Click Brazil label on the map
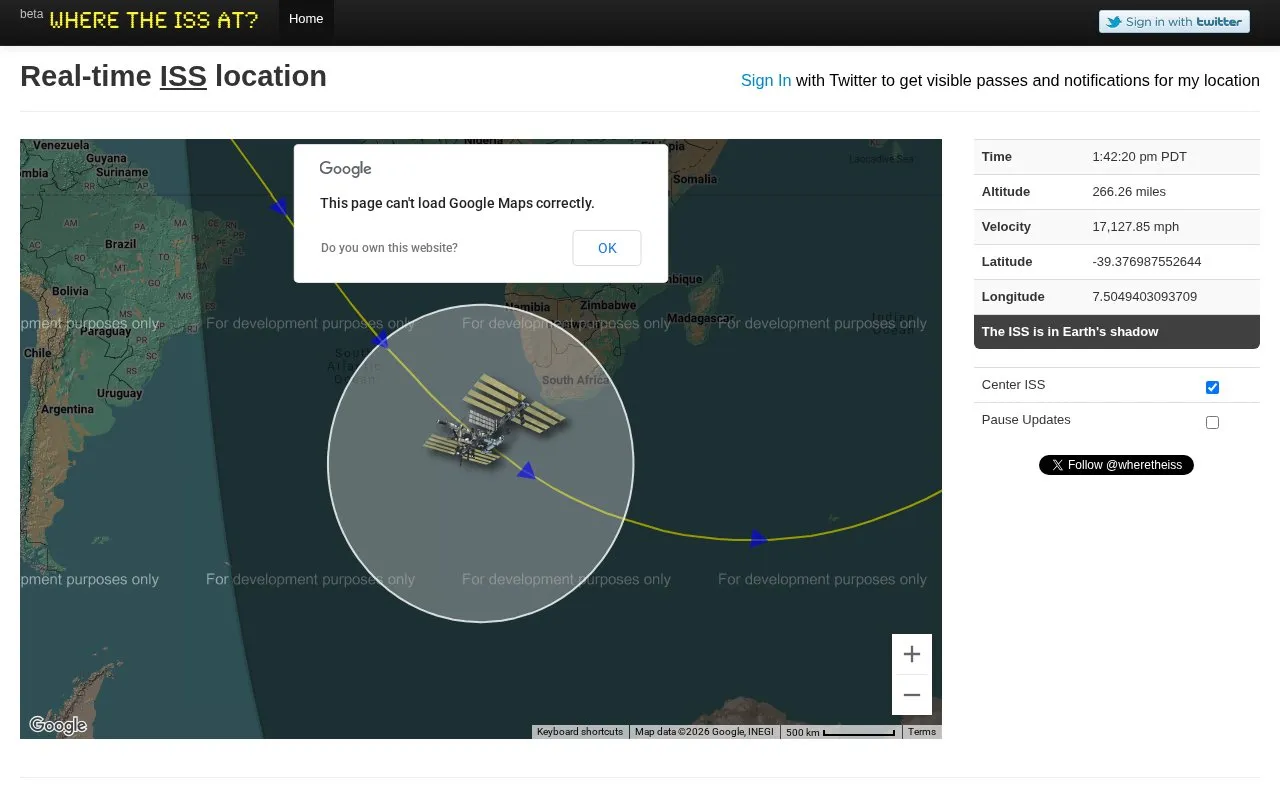 tap(120, 244)
